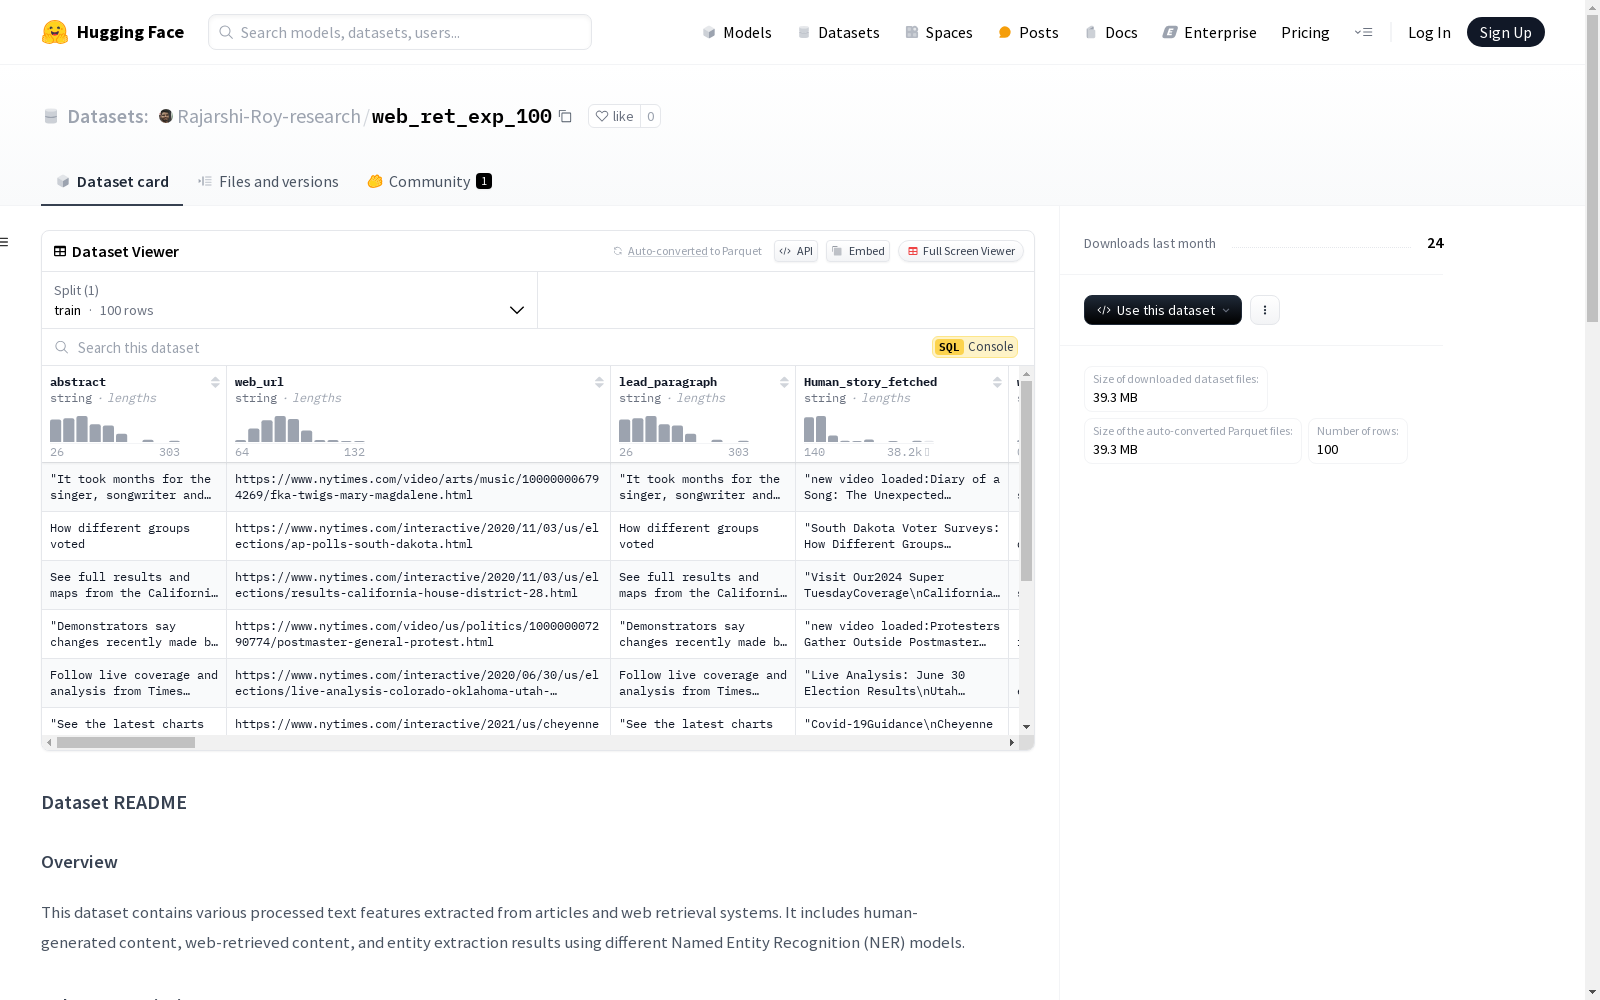Open the Models page
Screen dimensions: 1600x1000
pos(737,32)
